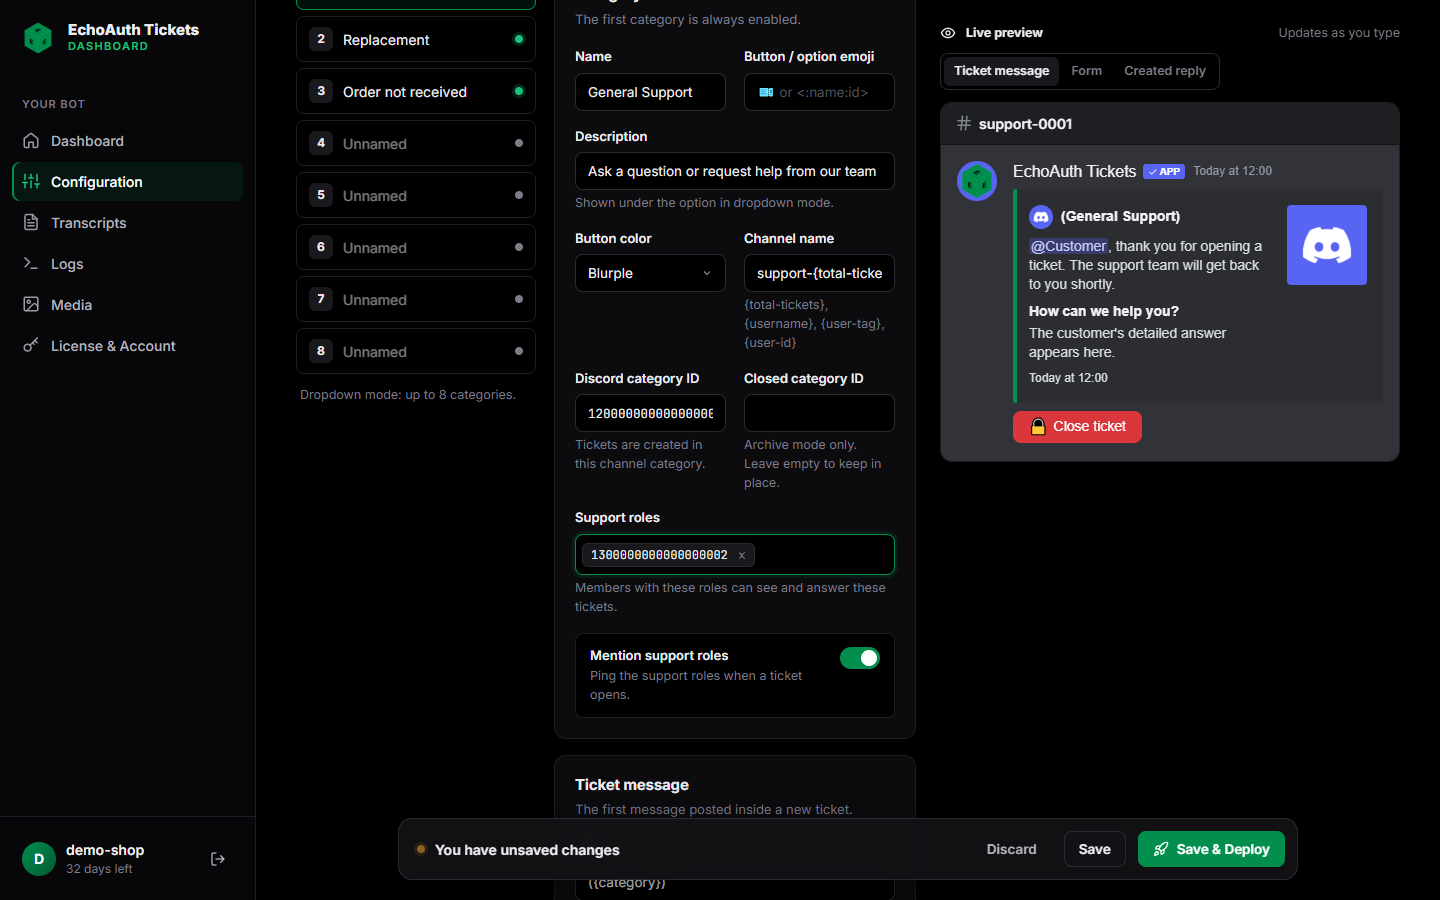
Task: Remove the 1300000000000000002 role tag
Action: pos(742,555)
